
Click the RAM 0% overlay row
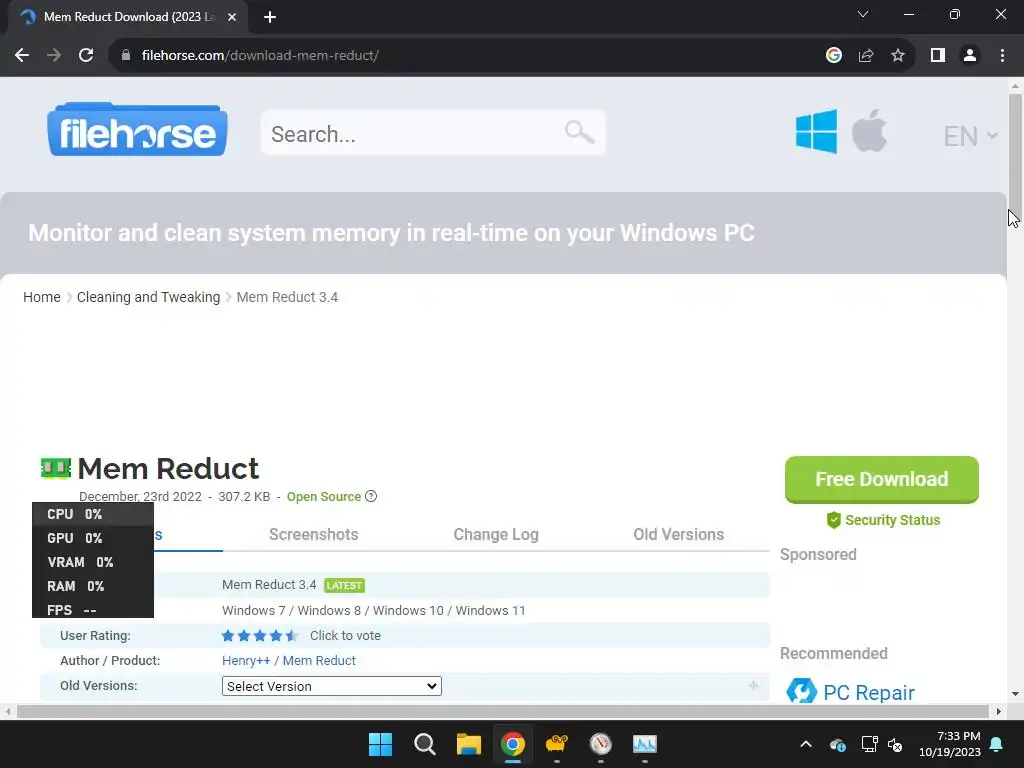click(93, 586)
